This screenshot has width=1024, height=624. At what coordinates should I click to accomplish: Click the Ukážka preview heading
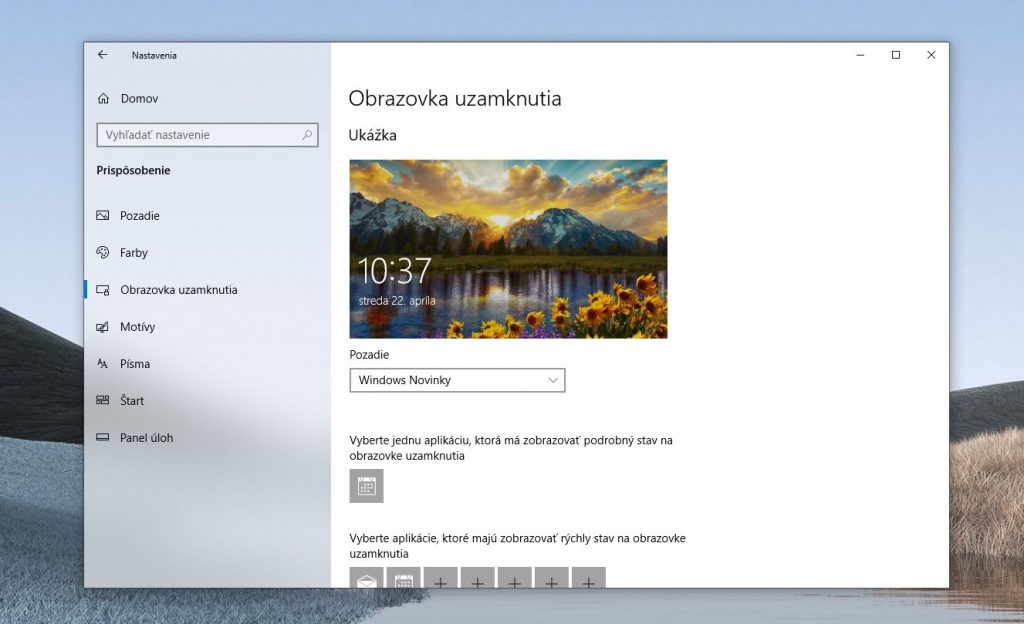click(372, 135)
